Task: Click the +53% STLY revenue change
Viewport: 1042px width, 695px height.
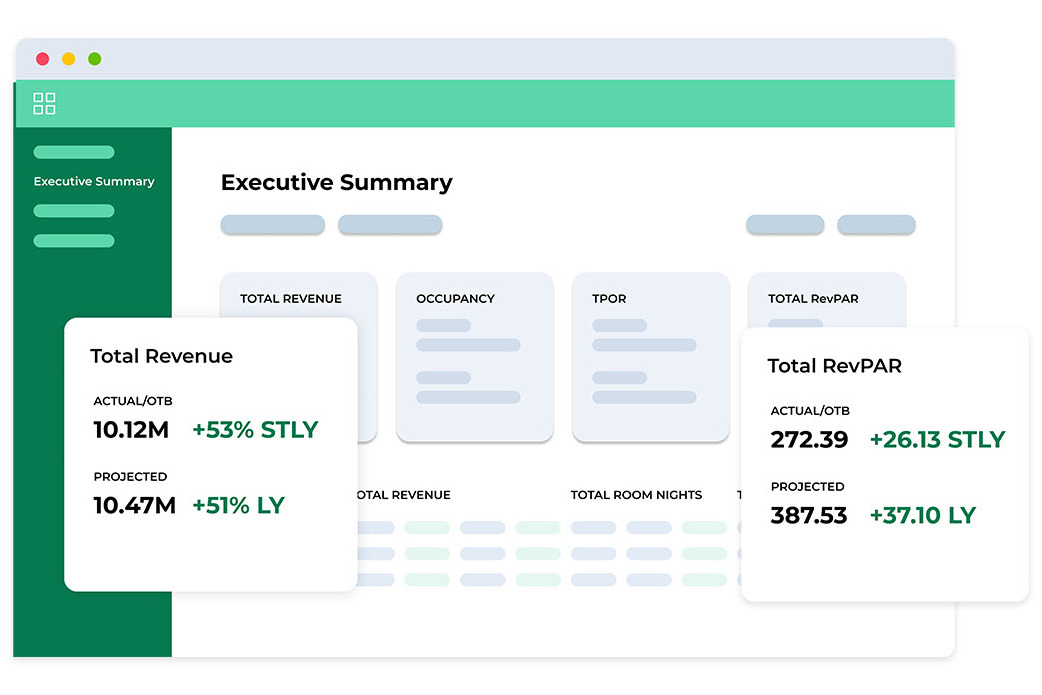Action: point(255,430)
